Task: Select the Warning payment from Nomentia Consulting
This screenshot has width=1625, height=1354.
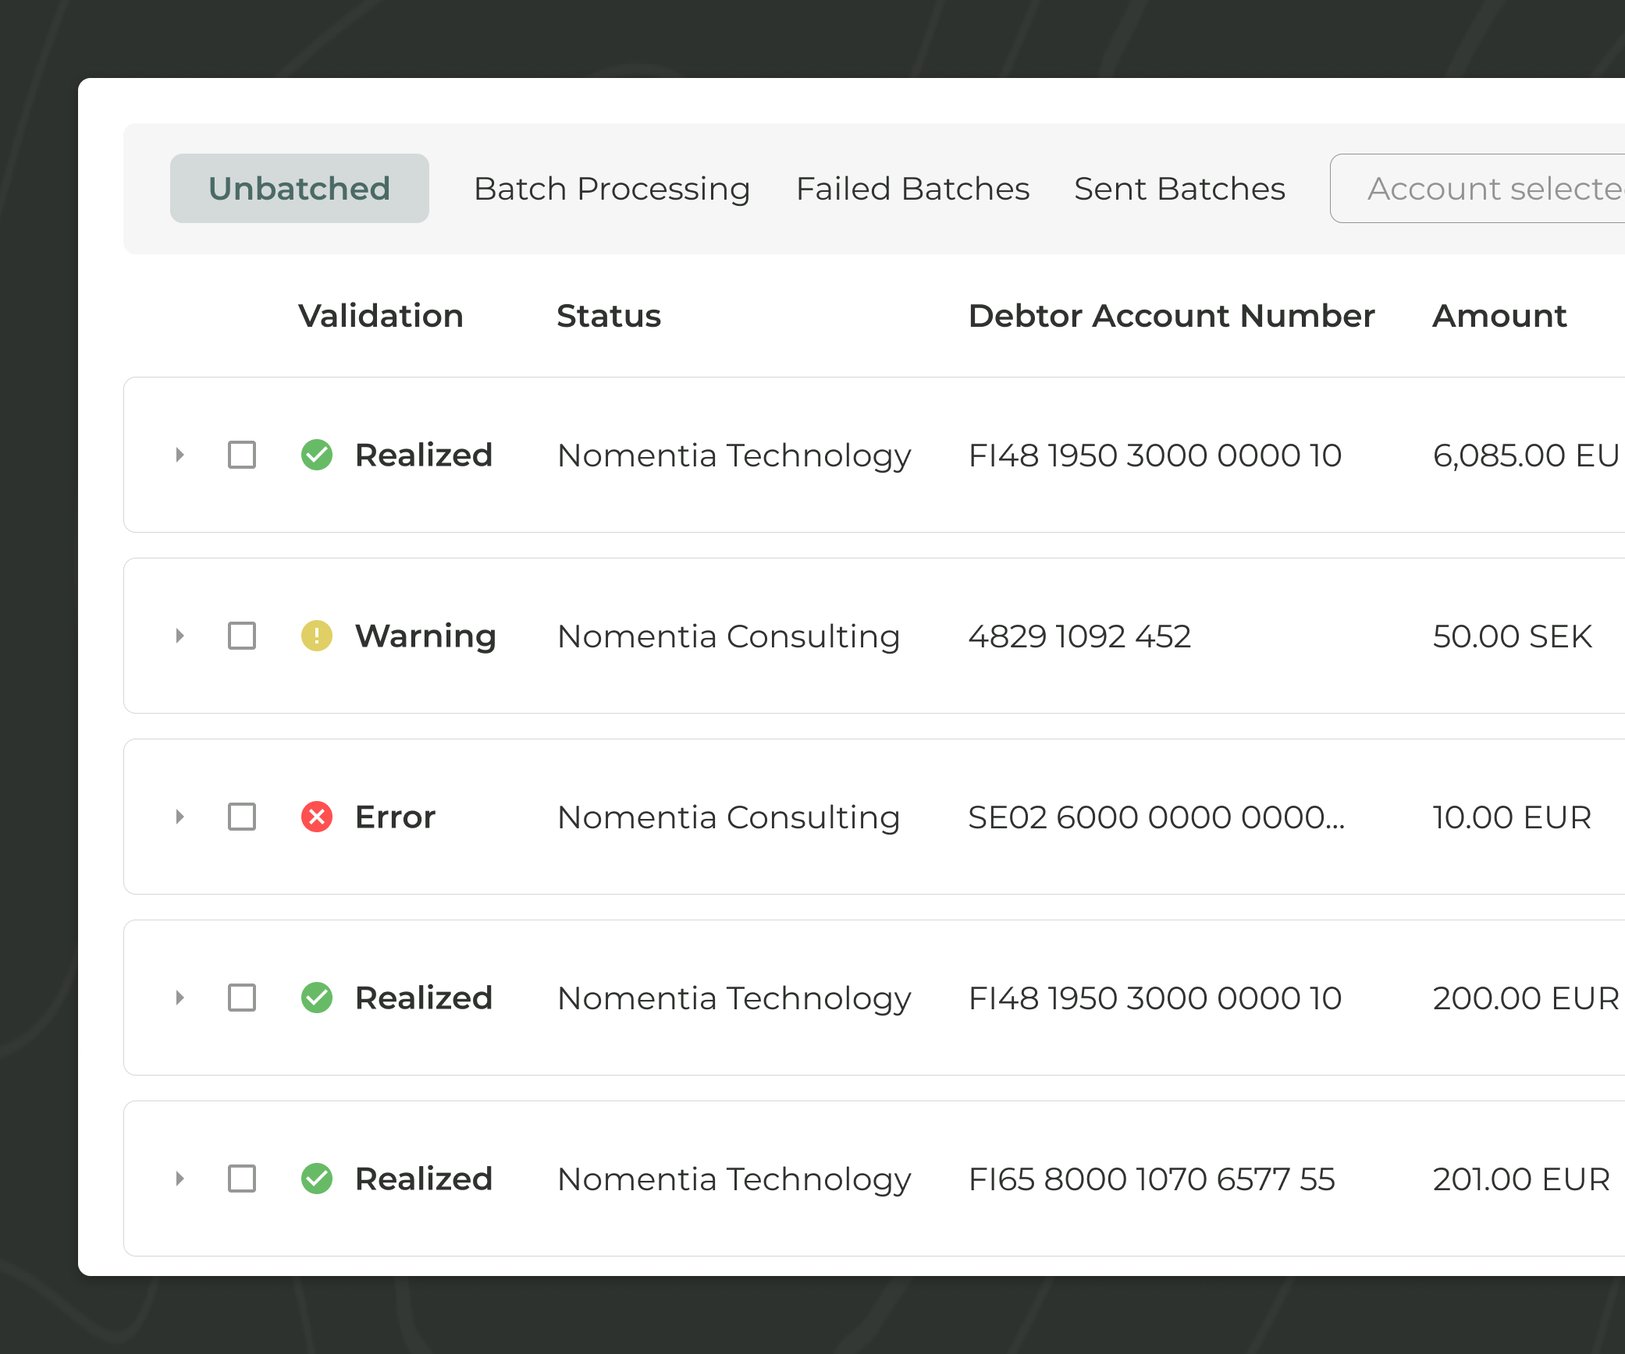Action: [x=241, y=636]
